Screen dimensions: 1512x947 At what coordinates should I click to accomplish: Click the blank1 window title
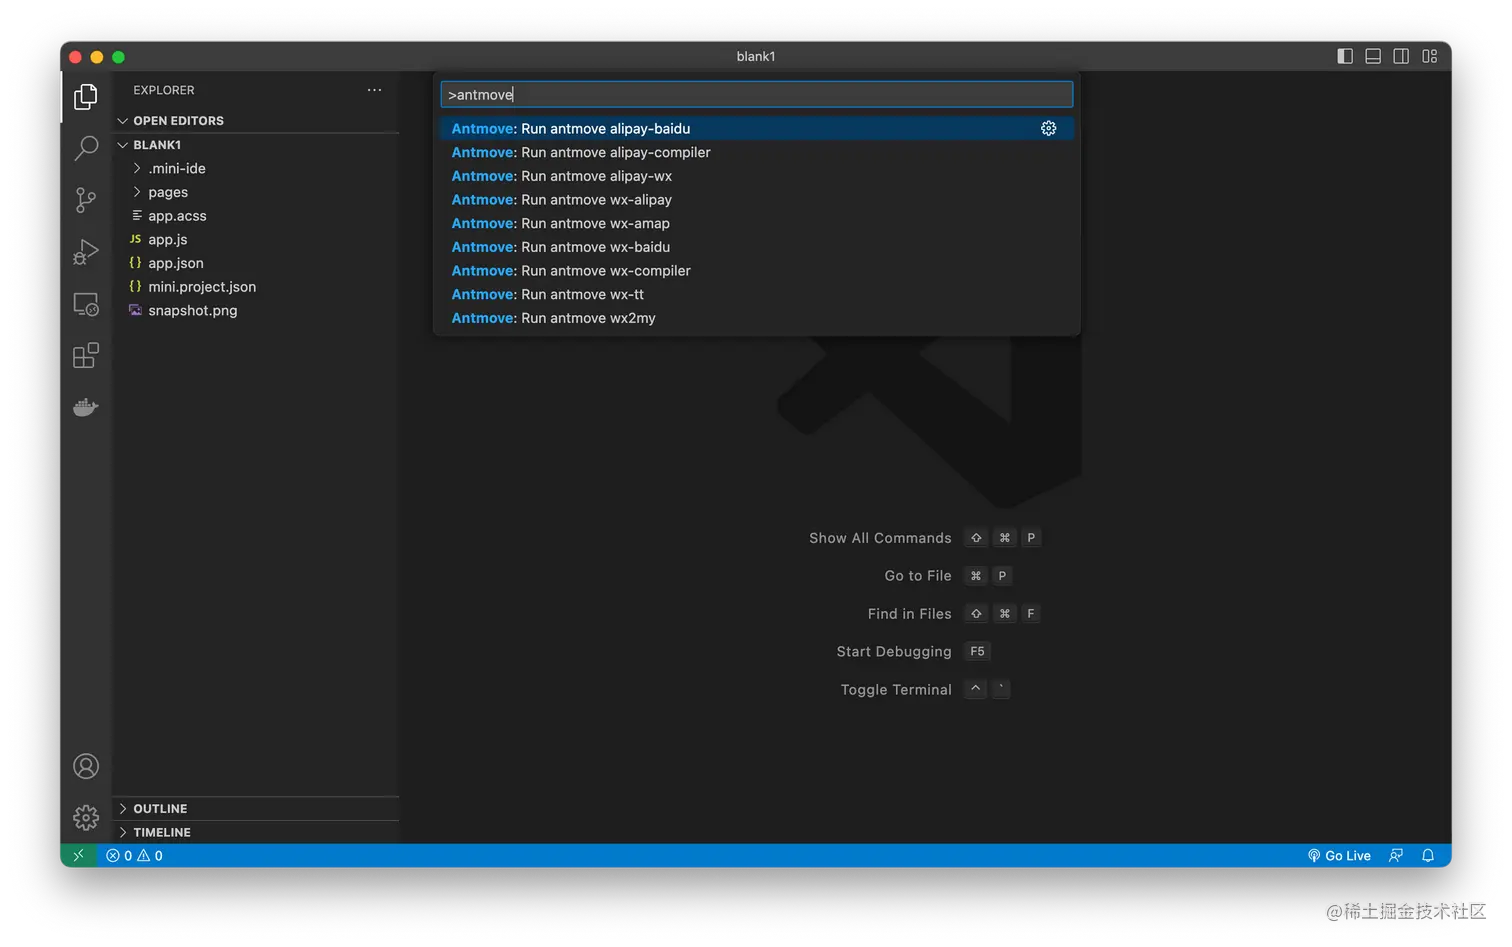[x=756, y=56]
